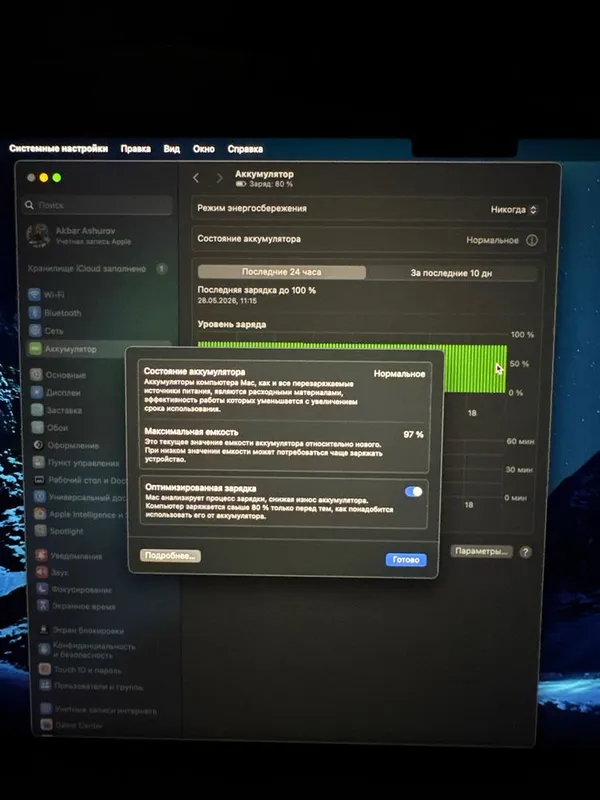Screen dimensions: 600x800
Task: Focus the Поиск search field
Action: point(97,205)
